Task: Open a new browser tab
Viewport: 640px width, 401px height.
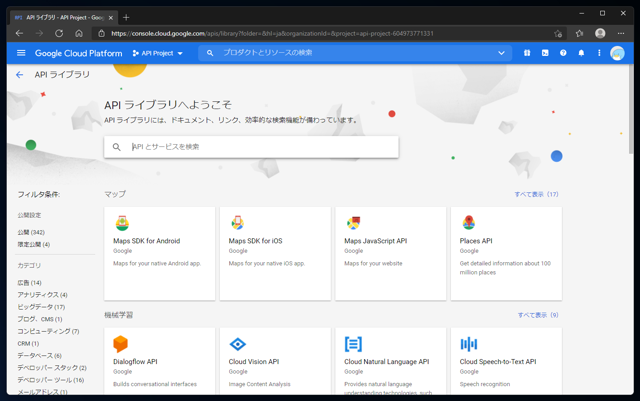Action: click(126, 18)
